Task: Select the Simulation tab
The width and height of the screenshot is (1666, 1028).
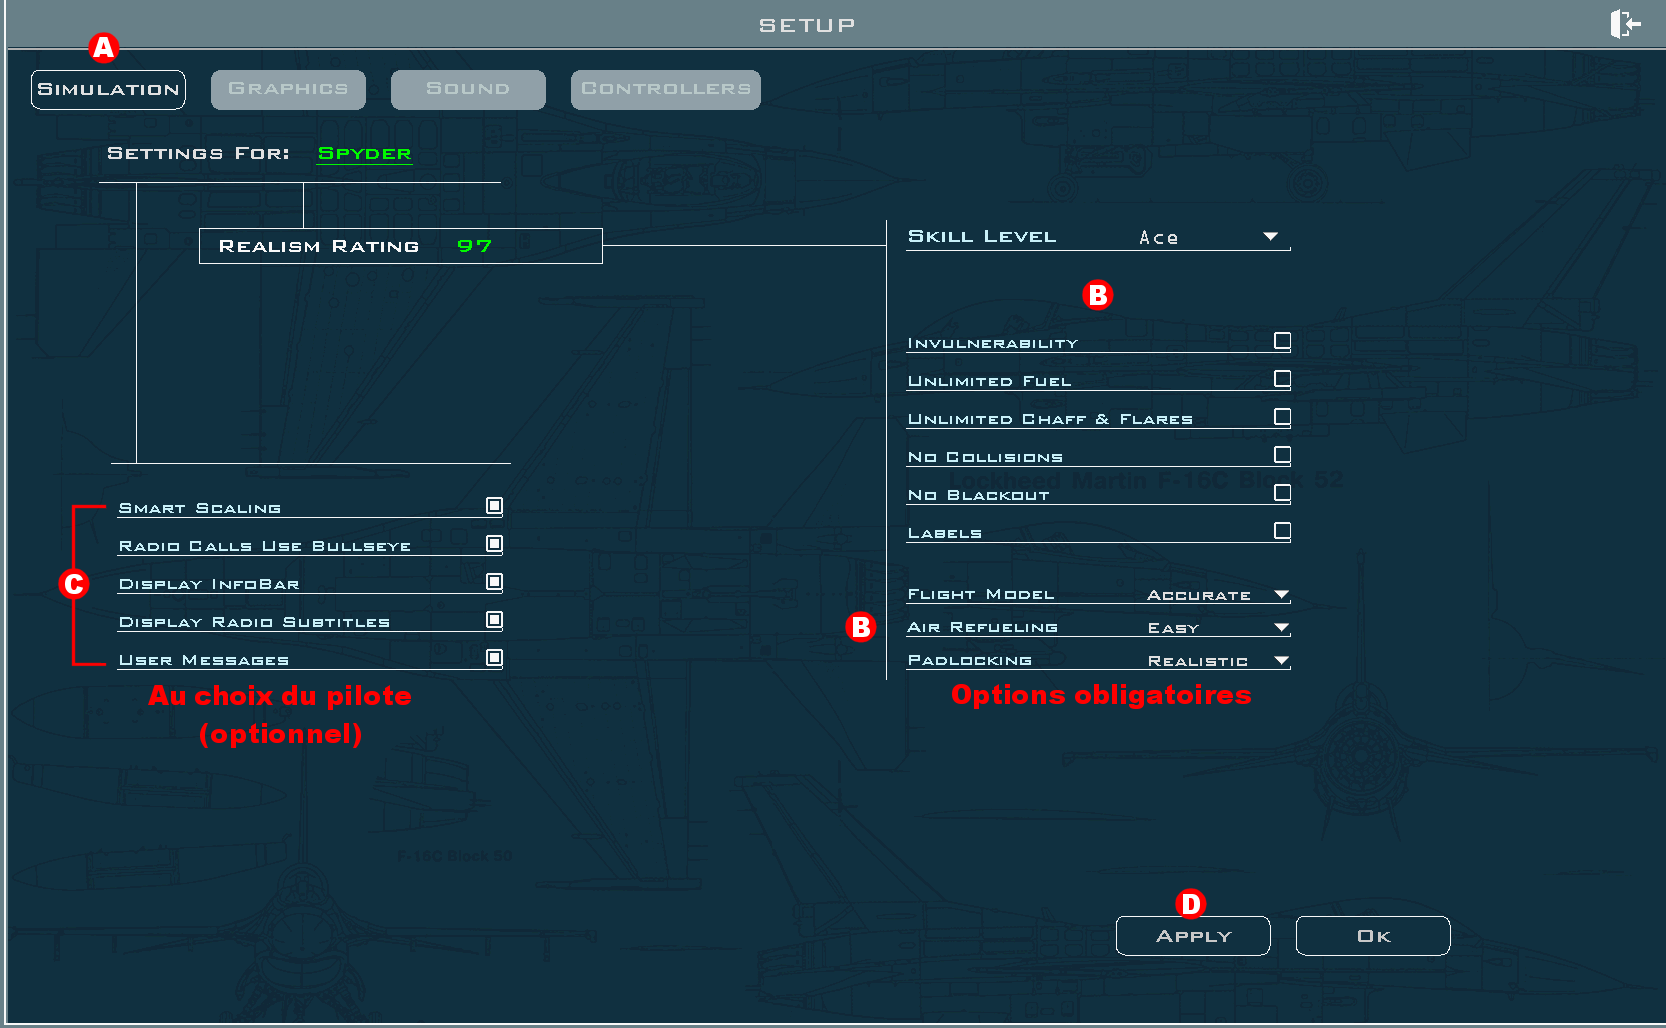Action: point(107,89)
